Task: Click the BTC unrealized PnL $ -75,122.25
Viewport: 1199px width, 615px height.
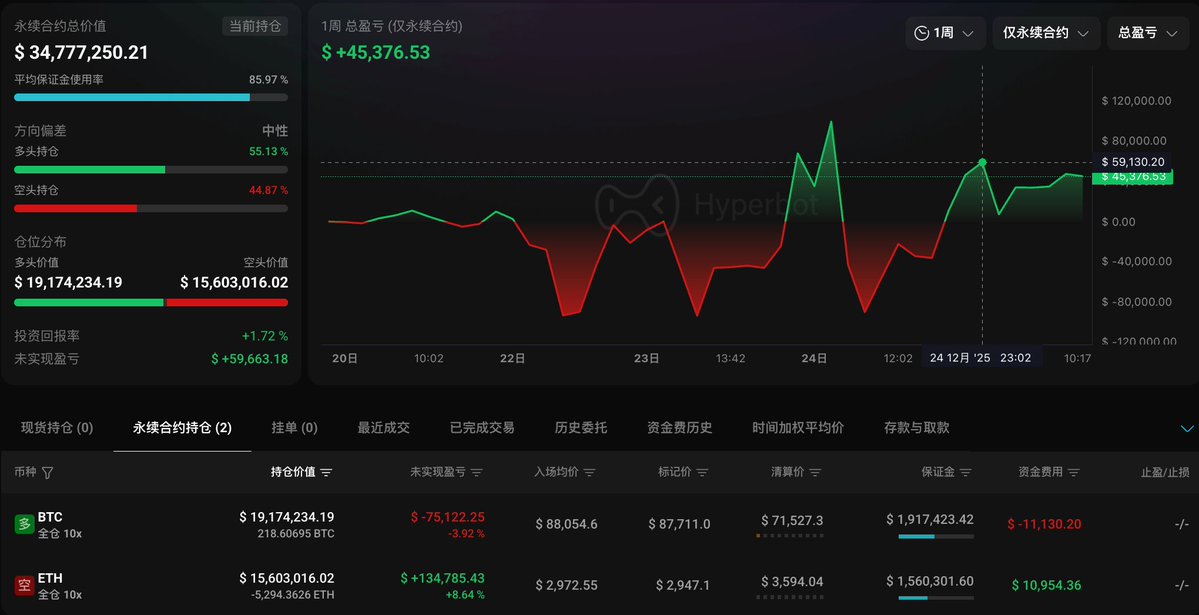Action: click(447, 518)
